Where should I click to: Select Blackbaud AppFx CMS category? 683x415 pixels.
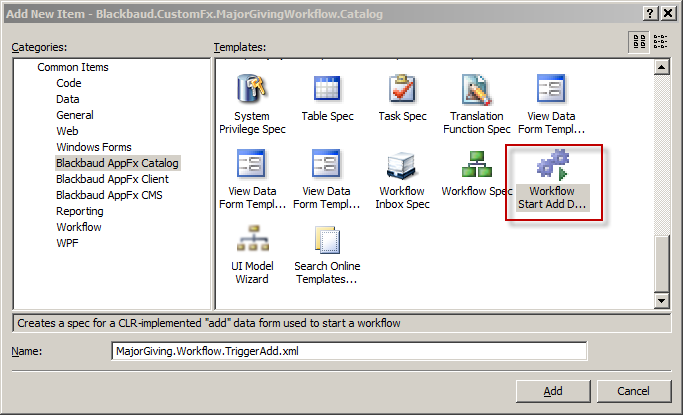coord(109,195)
